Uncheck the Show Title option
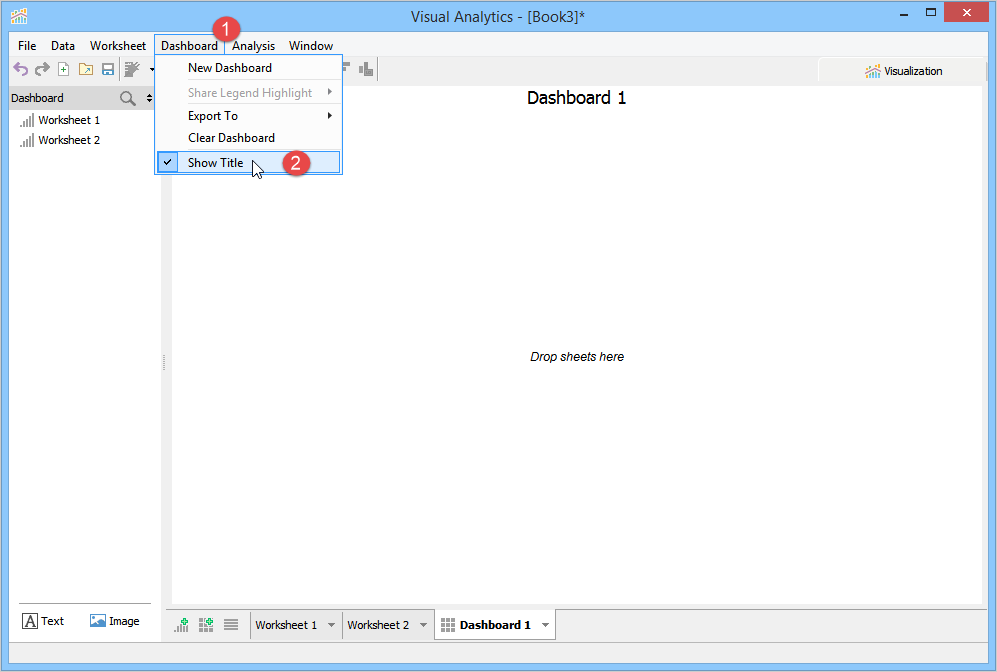 click(x=248, y=163)
